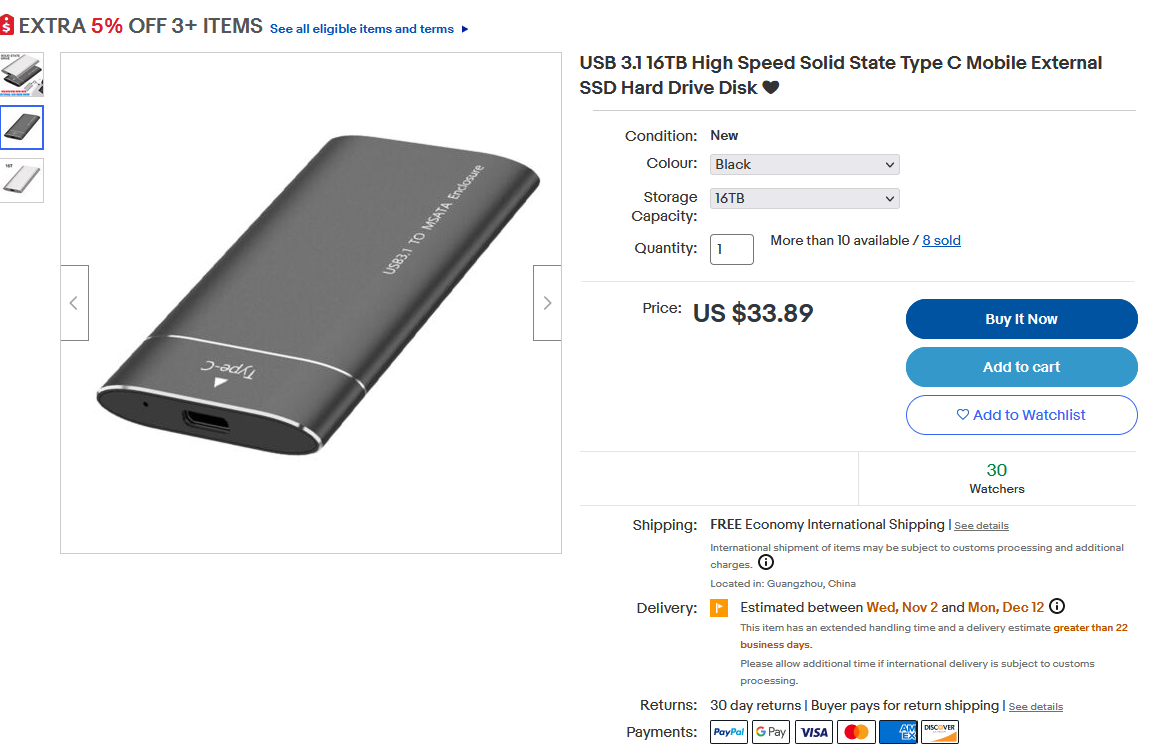Image resolution: width=1150 pixels, height=754 pixels.
Task: Open the Colour dropdown showing Black
Action: [x=805, y=164]
